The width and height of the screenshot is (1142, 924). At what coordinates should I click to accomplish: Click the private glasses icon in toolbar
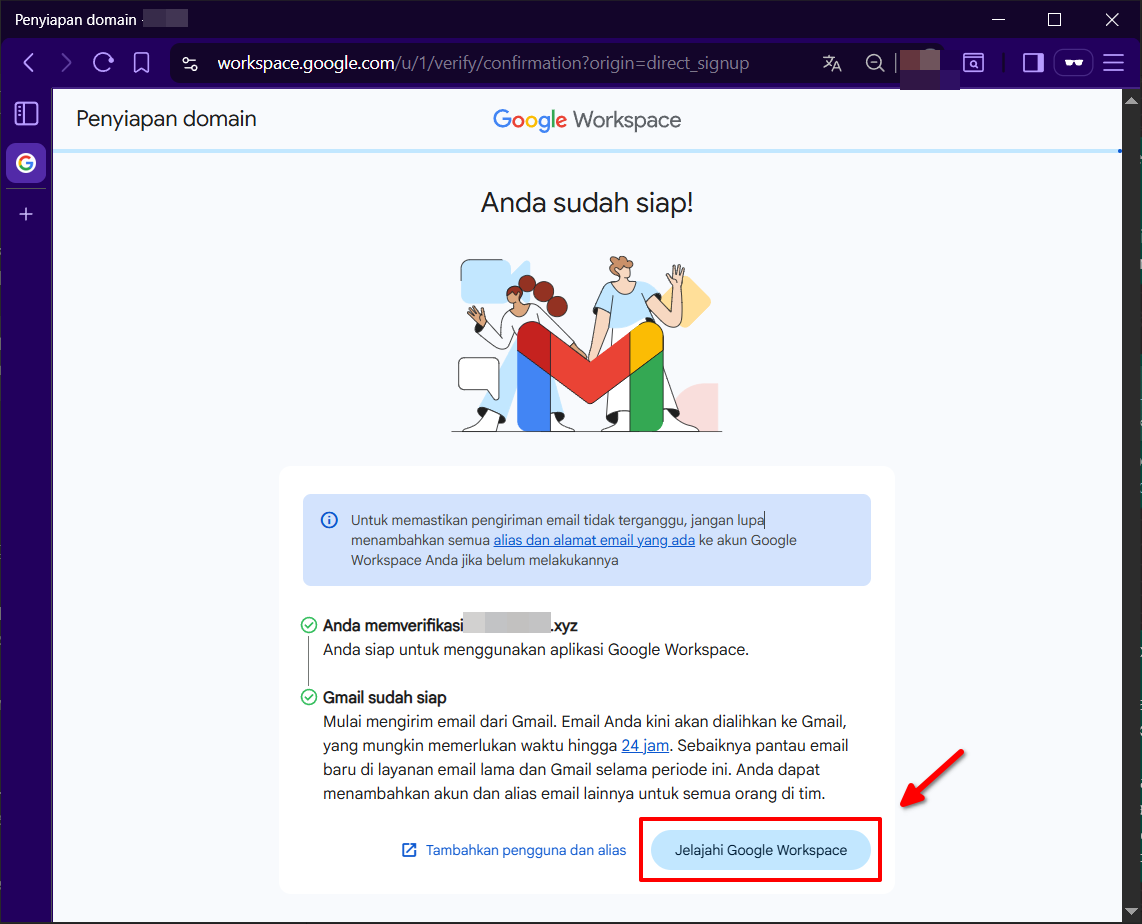point(1074,63)
